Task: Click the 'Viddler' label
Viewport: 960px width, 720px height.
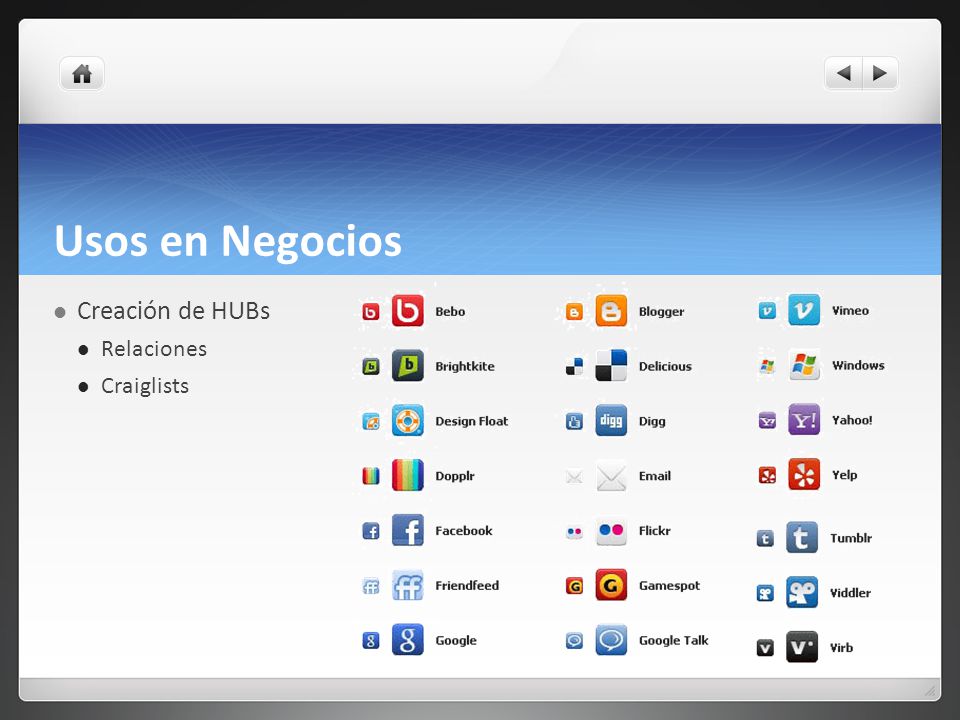Action: coord(850,593)
